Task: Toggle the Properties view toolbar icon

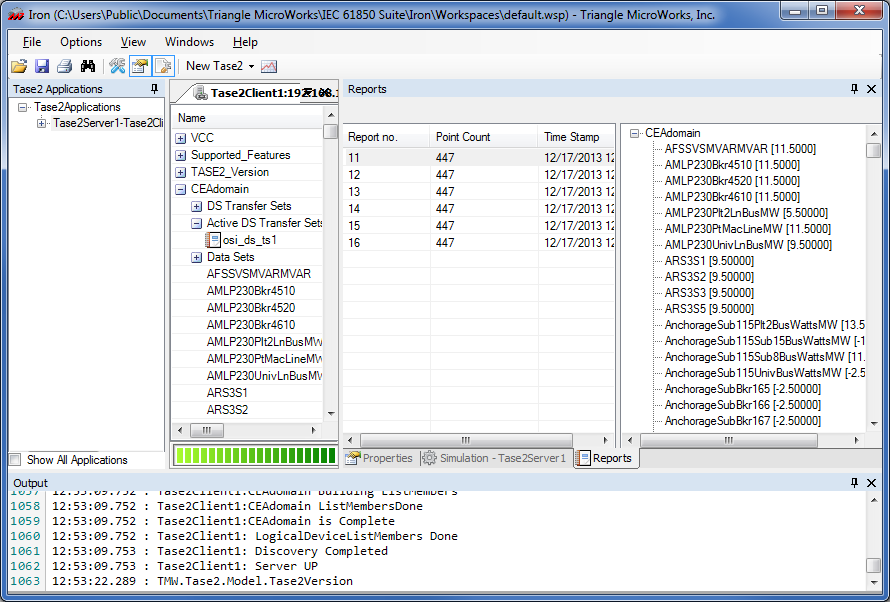Action: point(140,66)
